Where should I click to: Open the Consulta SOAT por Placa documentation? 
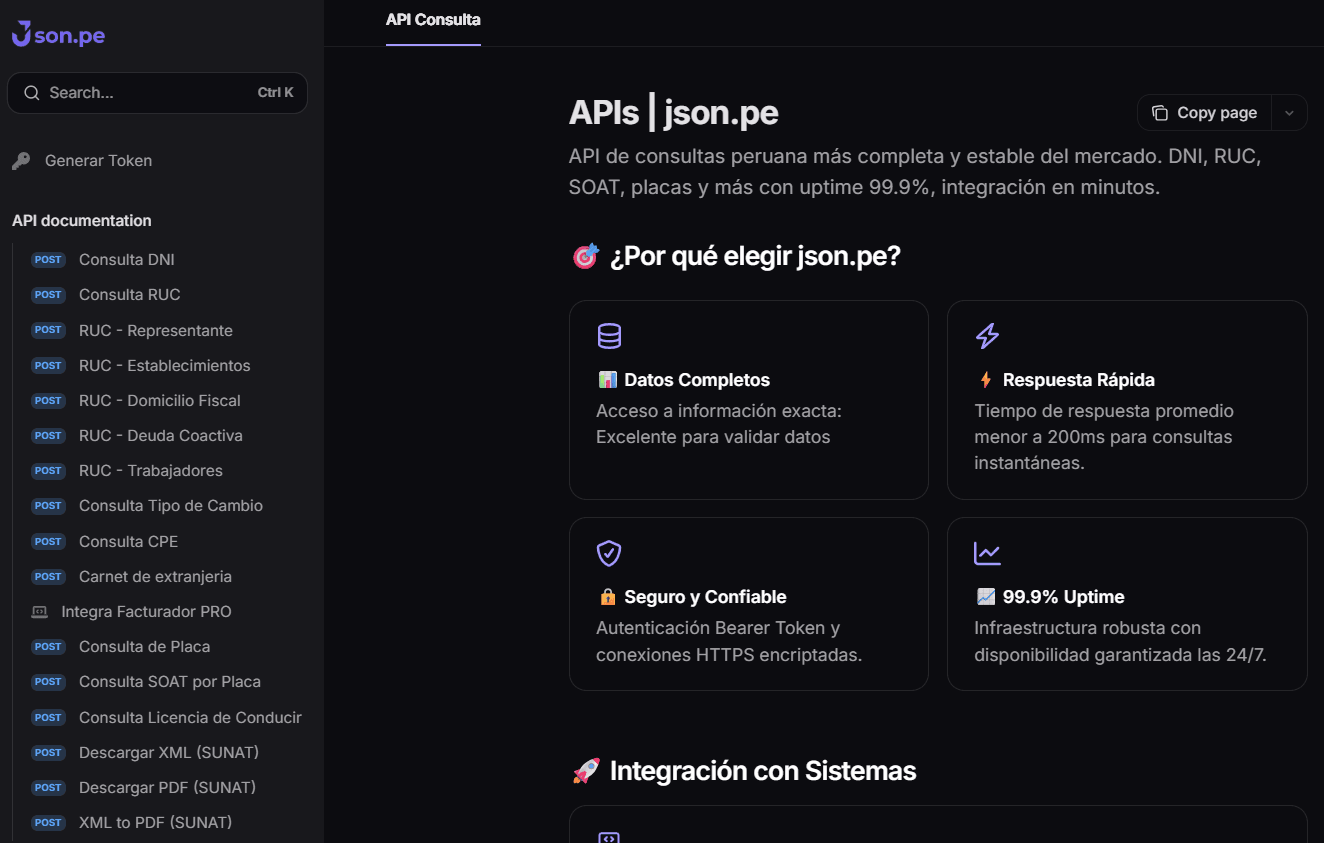168,681
